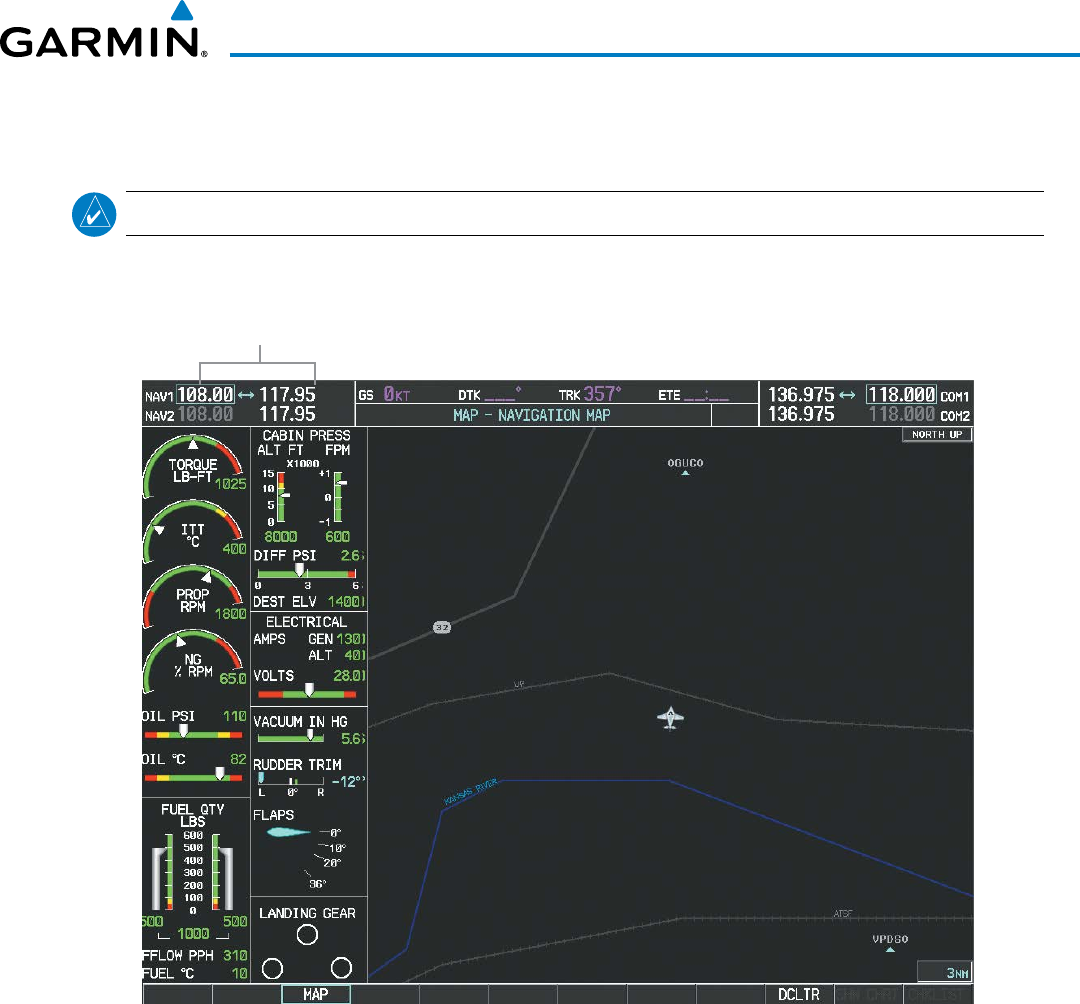Click the right fuel tank quantity bar

[216, 872]
